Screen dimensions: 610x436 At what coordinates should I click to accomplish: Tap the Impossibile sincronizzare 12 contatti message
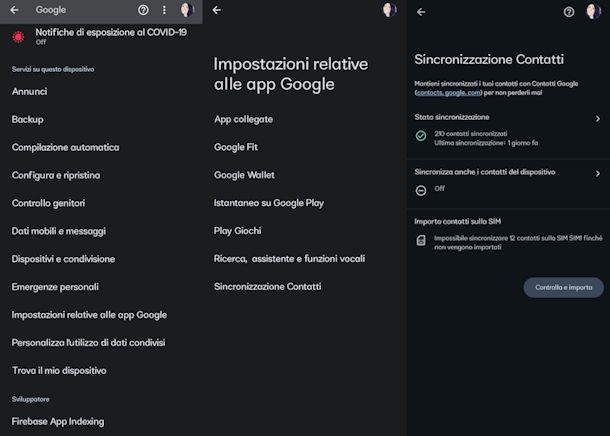pos(518,242)
